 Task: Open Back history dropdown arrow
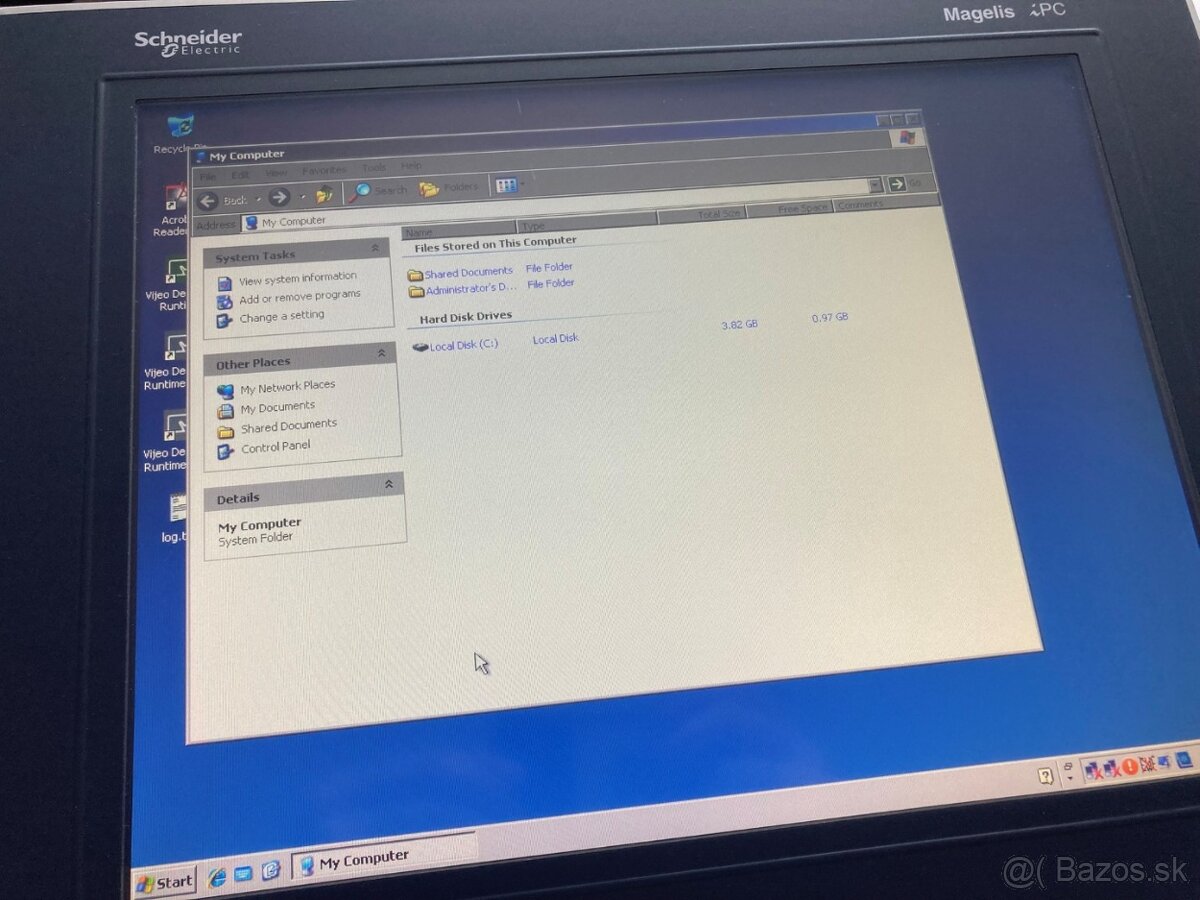(259, 200)
